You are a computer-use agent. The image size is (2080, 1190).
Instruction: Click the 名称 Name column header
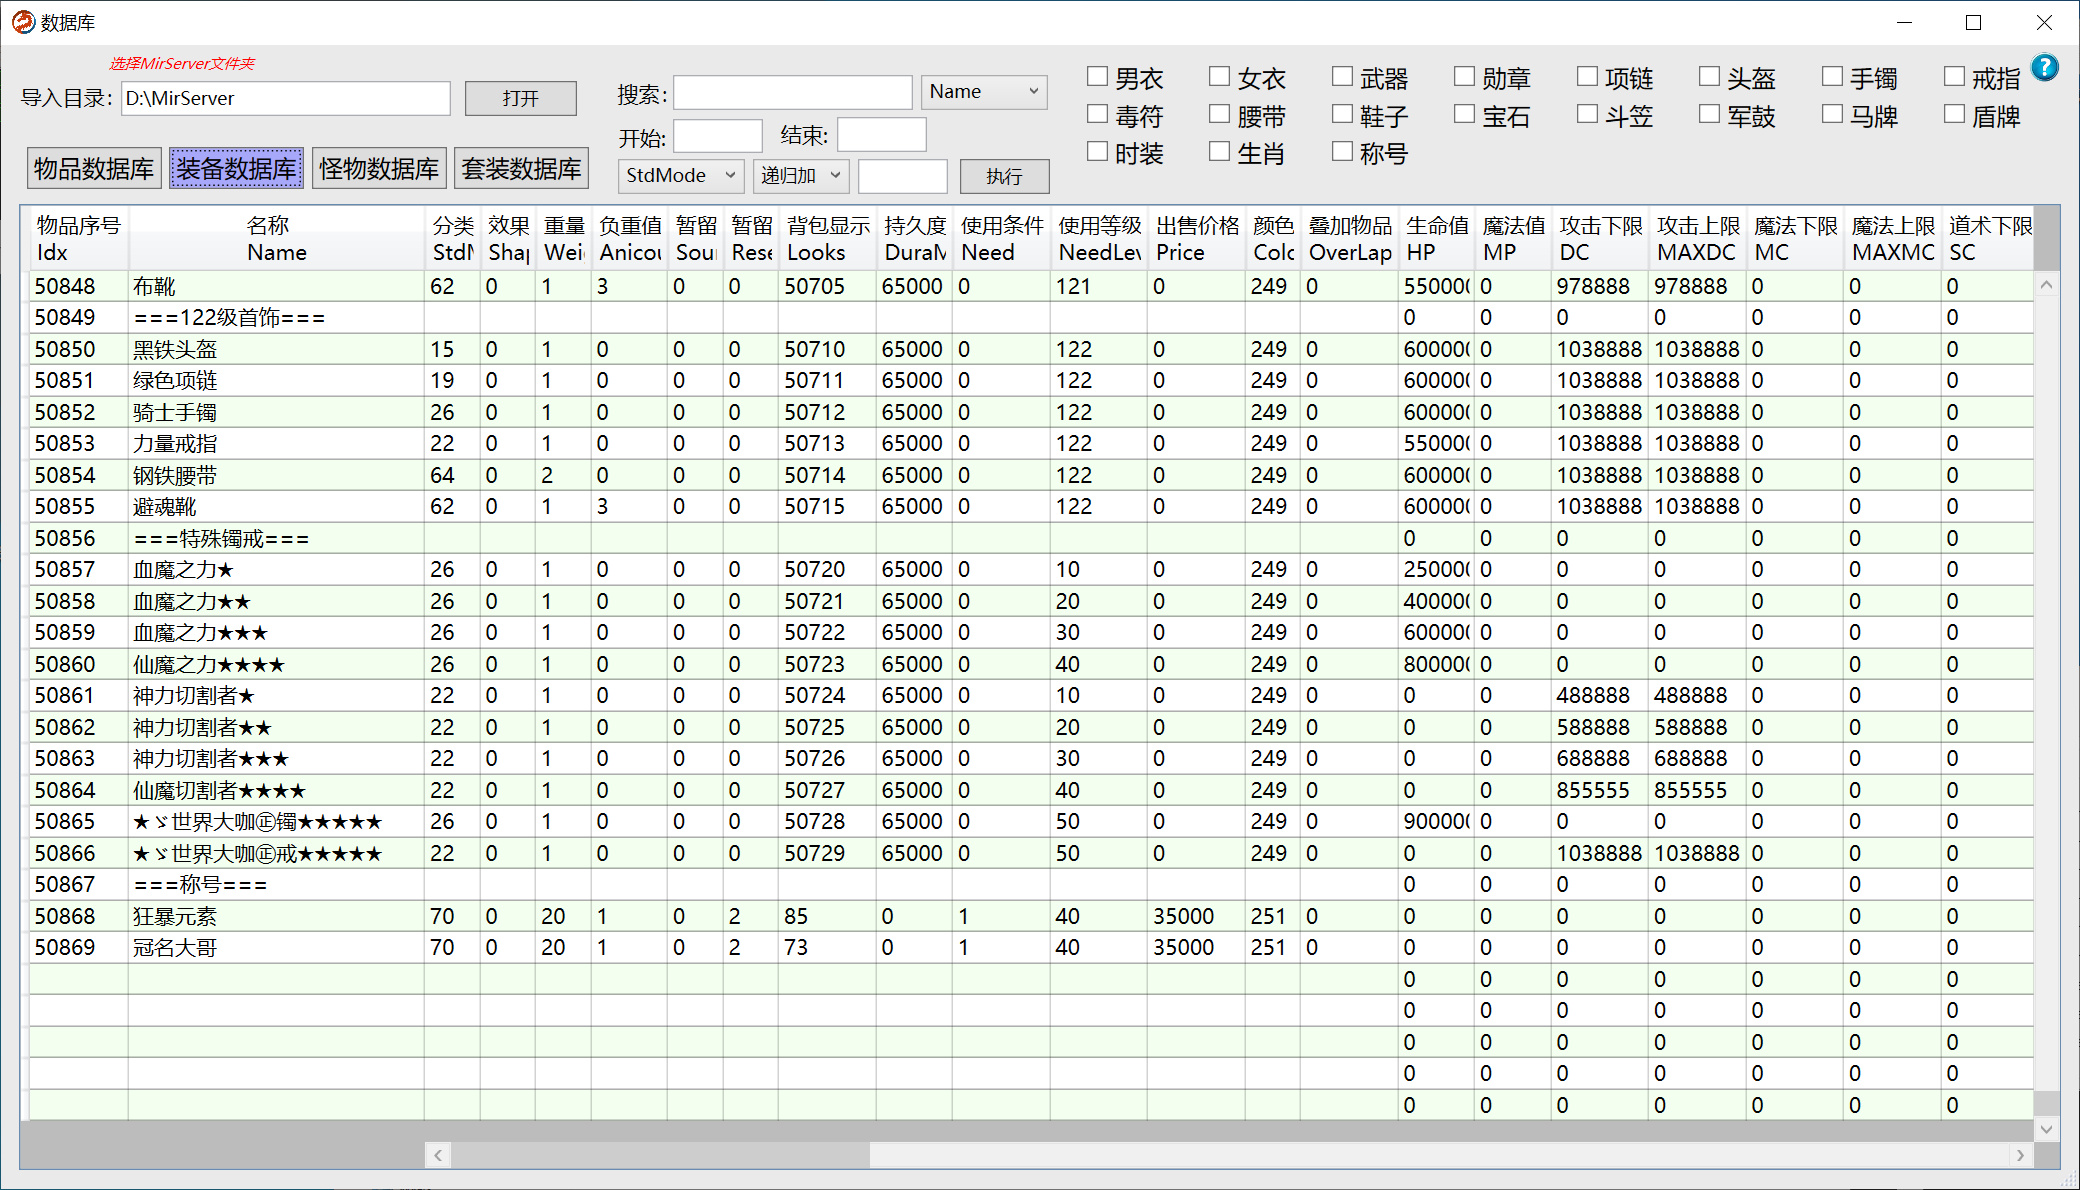(276, 239)
